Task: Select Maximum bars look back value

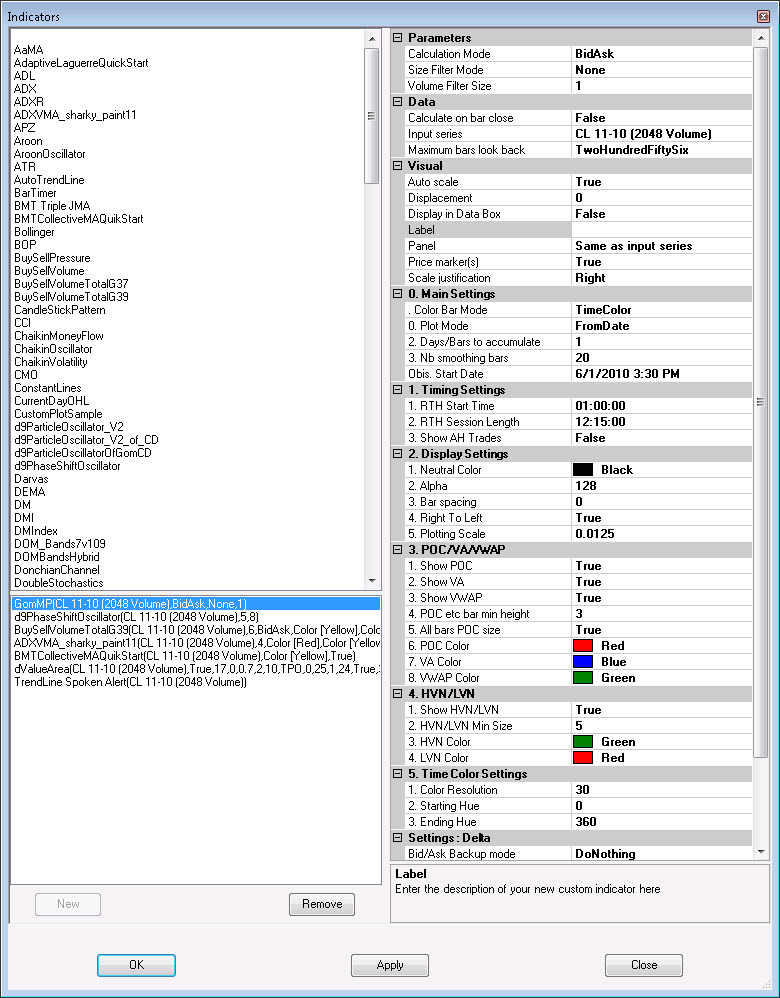Action: [x=662, y=150]
